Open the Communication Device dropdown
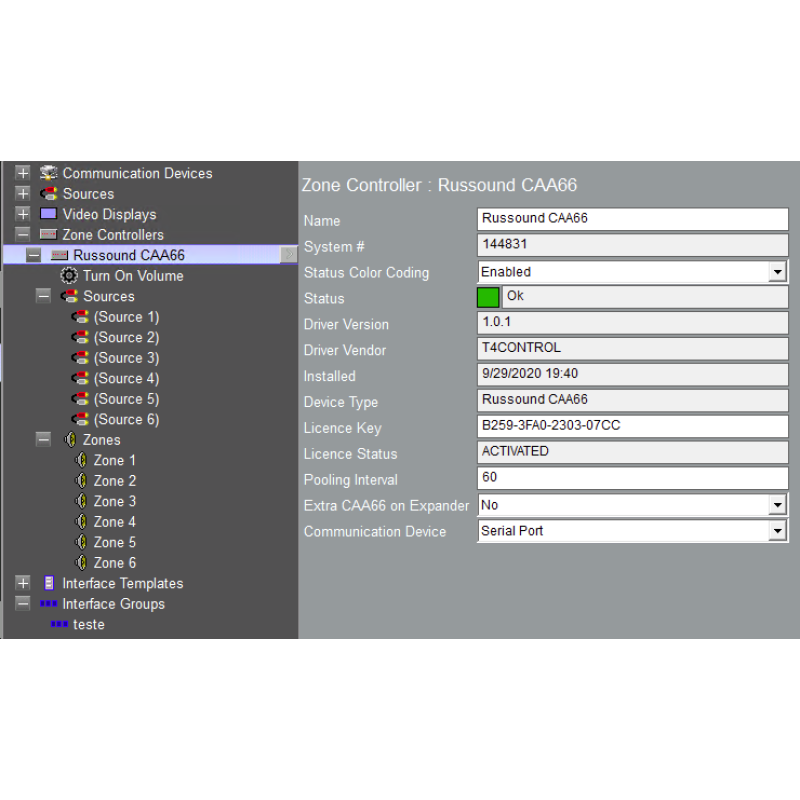 click(x=777, y=531)
